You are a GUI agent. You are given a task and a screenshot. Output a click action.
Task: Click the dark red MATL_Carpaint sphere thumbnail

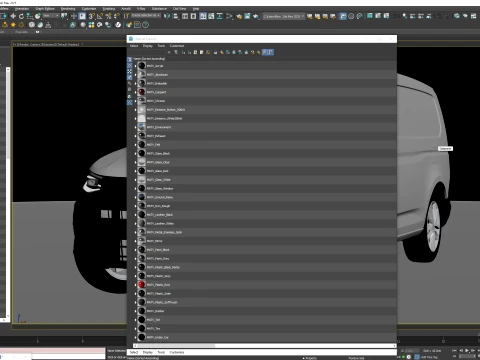click(x=142, y=92)
